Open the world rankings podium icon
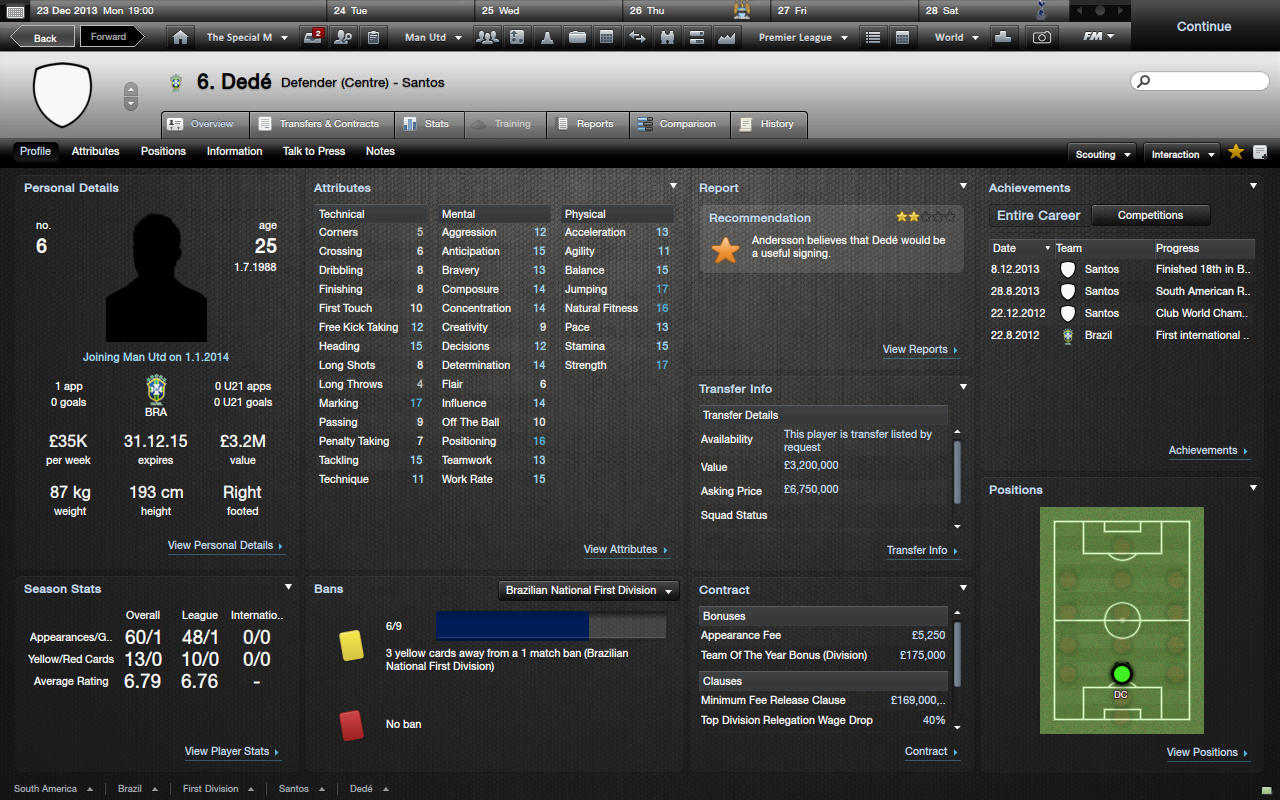This screenshot has height=800, width=1280. [1003, 38]
